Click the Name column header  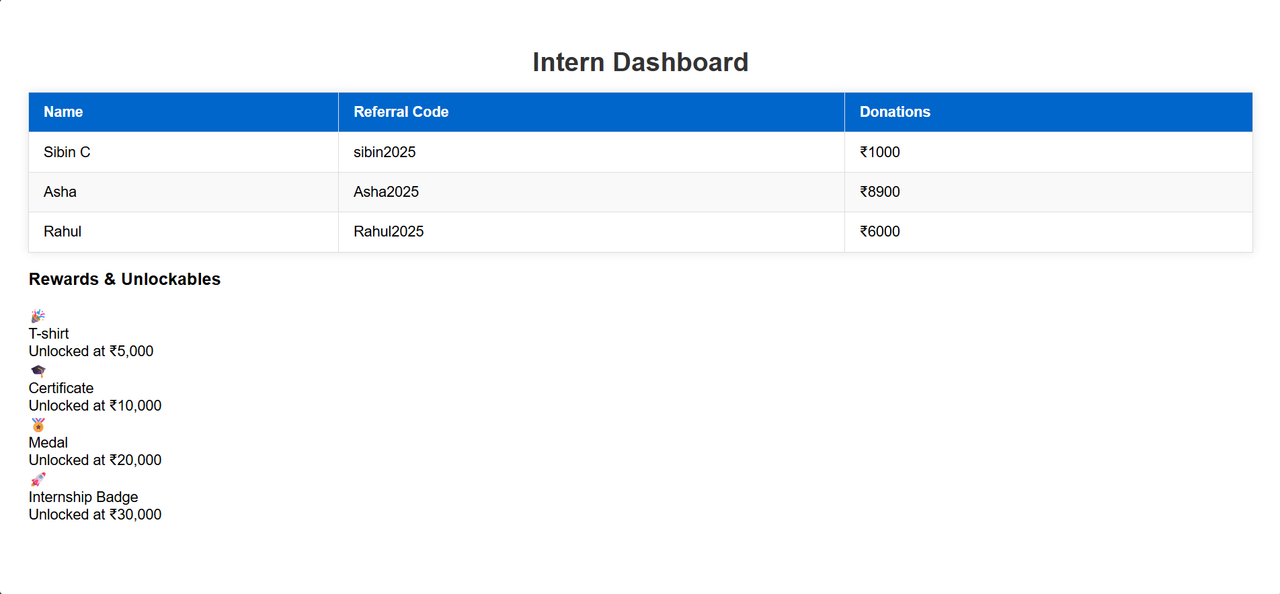(x=184, y=112)
